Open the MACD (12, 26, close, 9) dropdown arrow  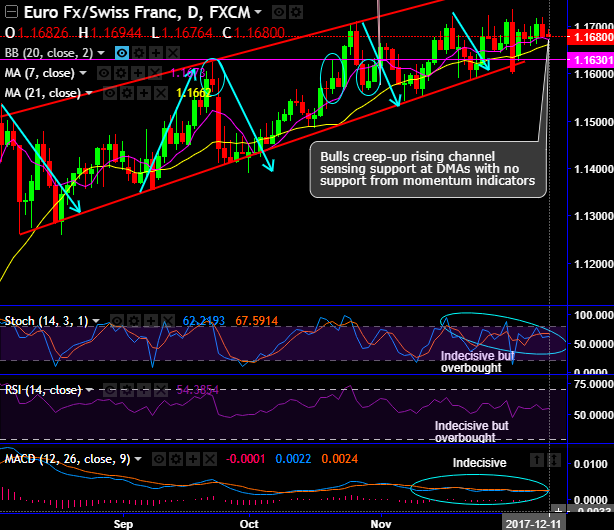pos(138,459)
